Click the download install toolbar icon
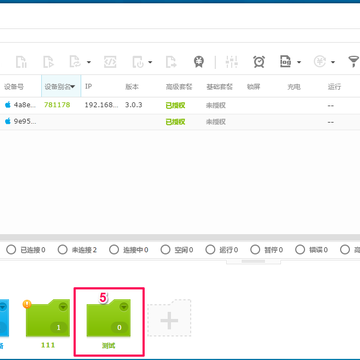The width and height of the screenshot is (360, 360). pos(138,62)
